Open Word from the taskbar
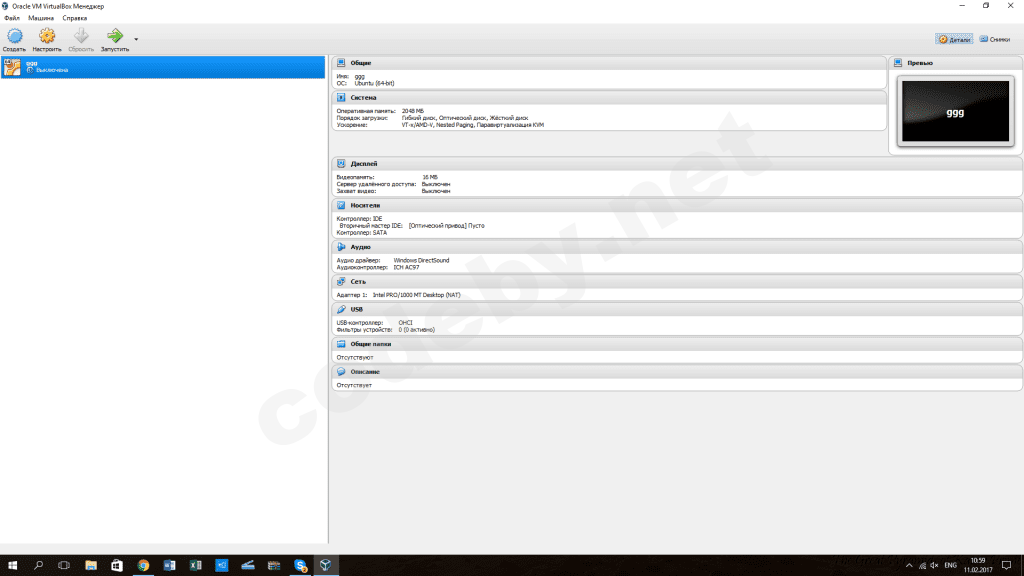Viewport: 1024px width, 576px height. 169,566
